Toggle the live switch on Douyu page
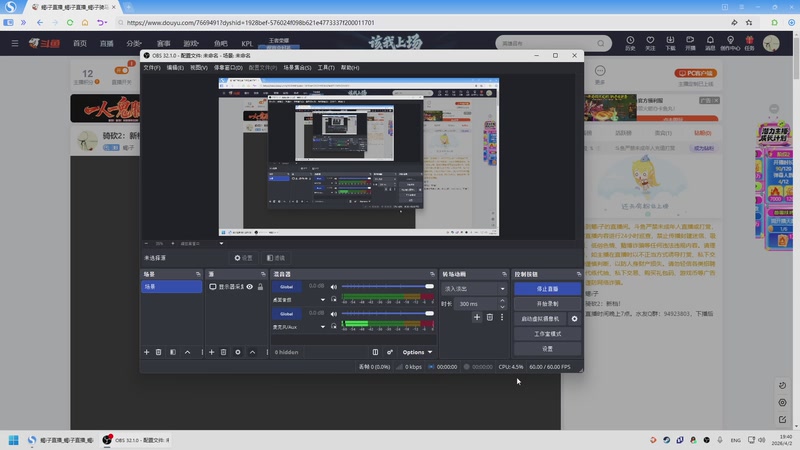Image resolution: width=800 pixels, height=450 pixels. click(x=121, y=70)
